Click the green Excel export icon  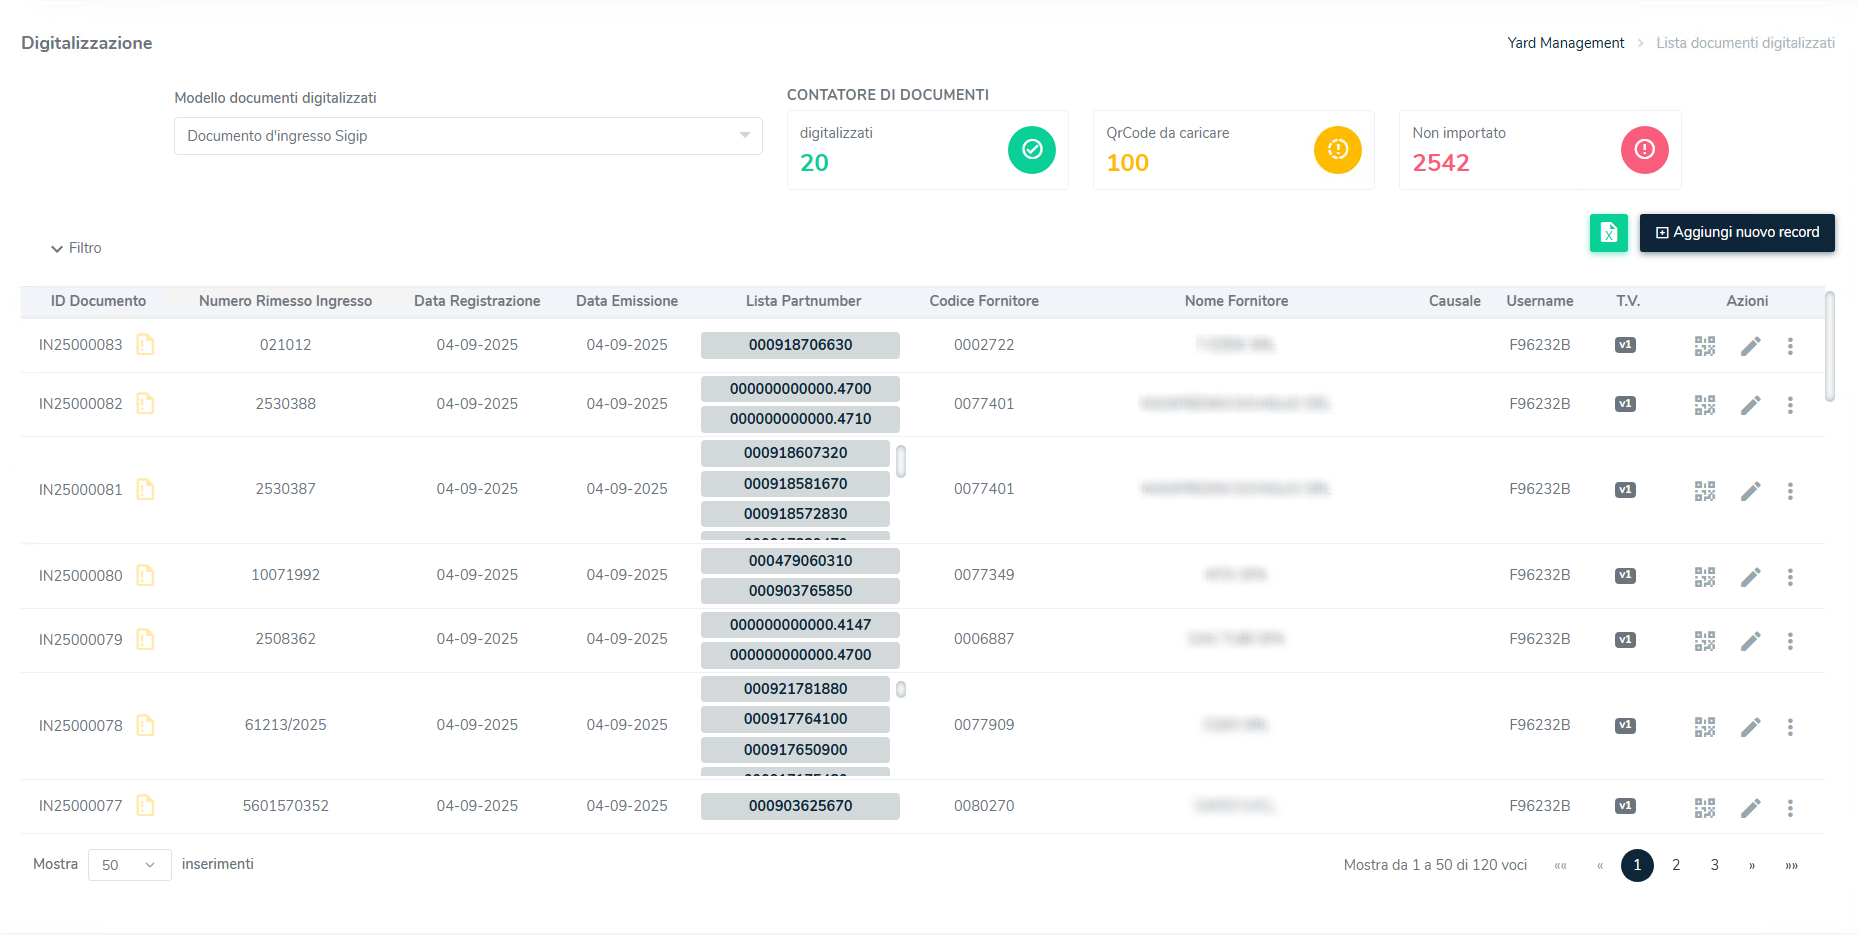click(x=1608, y=233)
